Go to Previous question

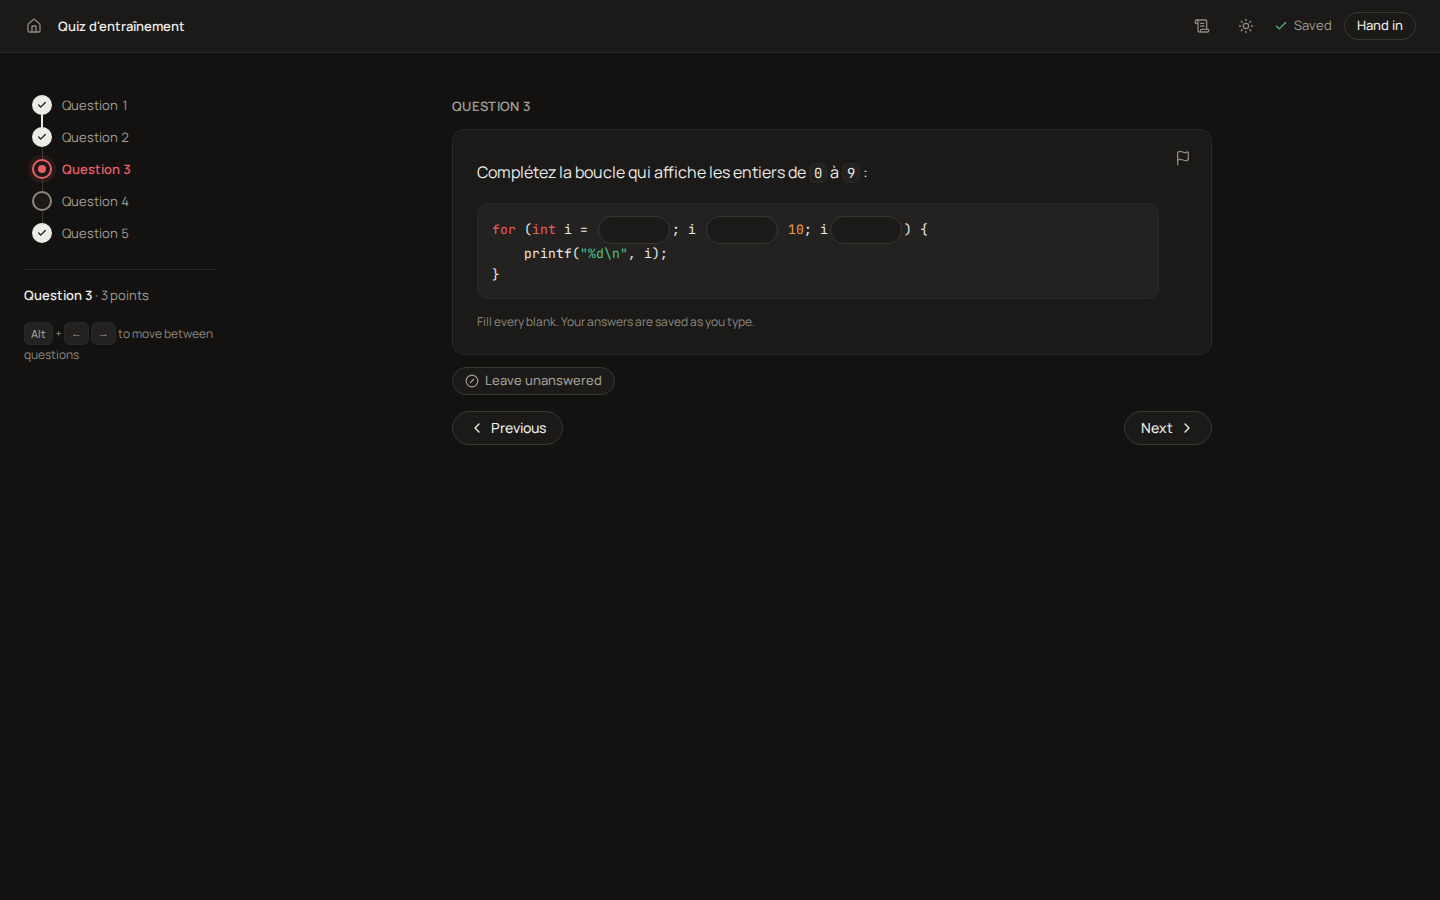point(507,428)
